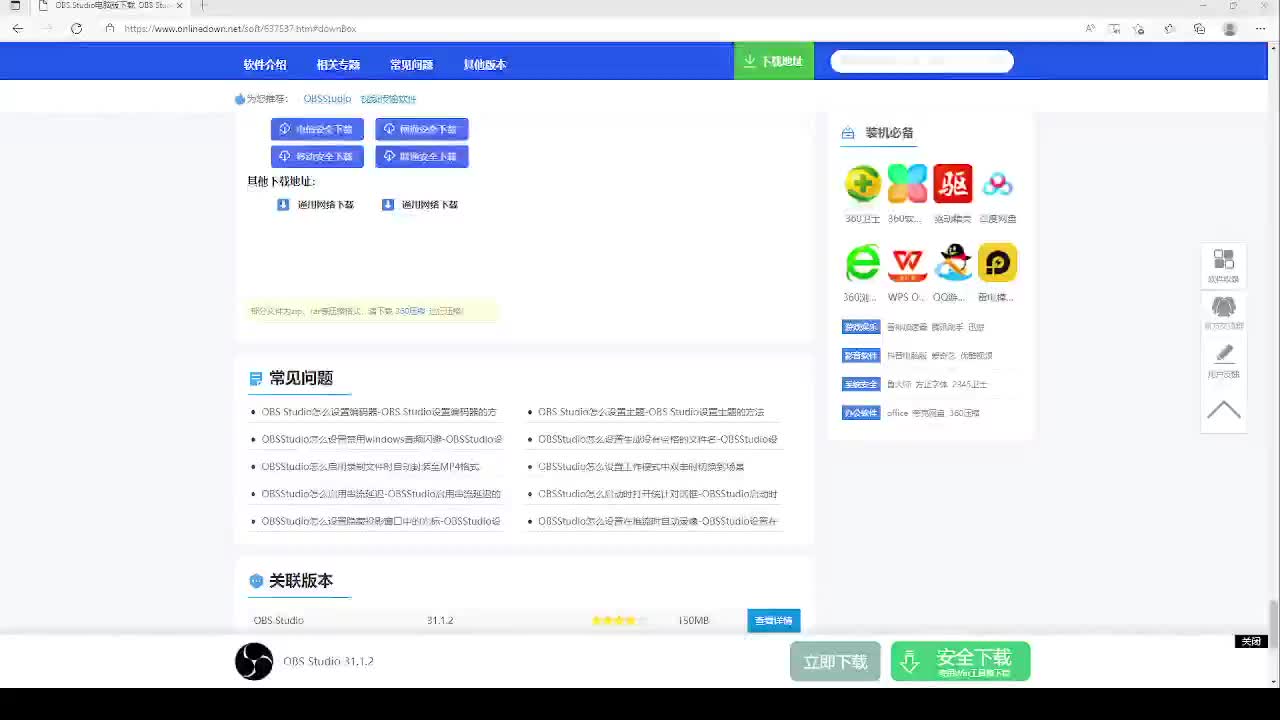The height and width of the screenshot is (720, 1280).
Task: Click the OBS Studio browser tab
Action: click(x=111, y=6)
